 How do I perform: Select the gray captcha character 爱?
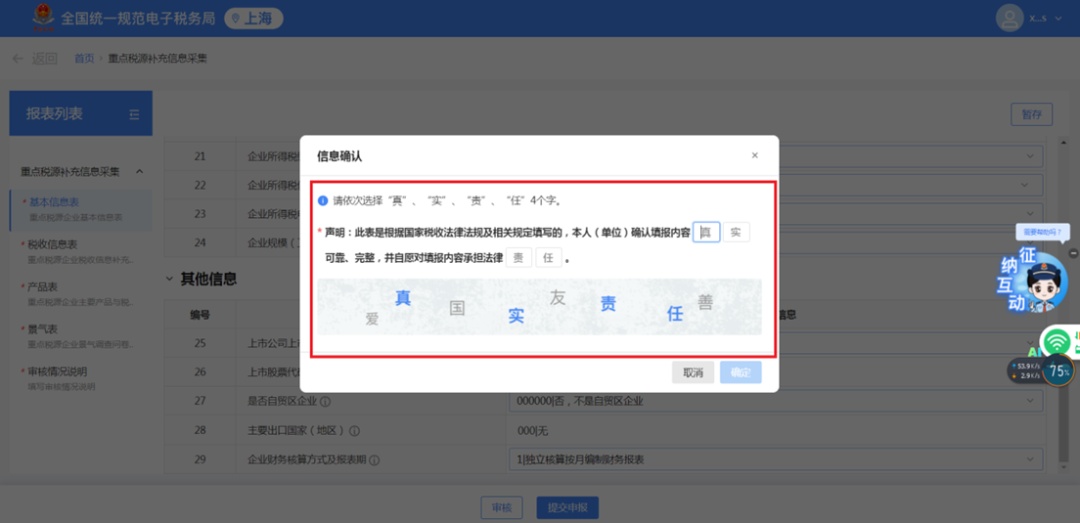click(373, 318)
